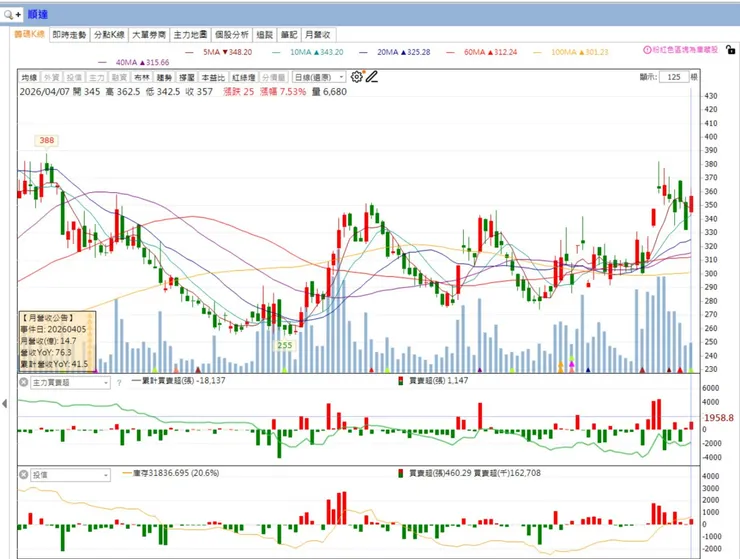Click the 漲幅 7.53% value
Viewport: 740px width, 559px height.
pyautogui.click(x=283, y=92)
